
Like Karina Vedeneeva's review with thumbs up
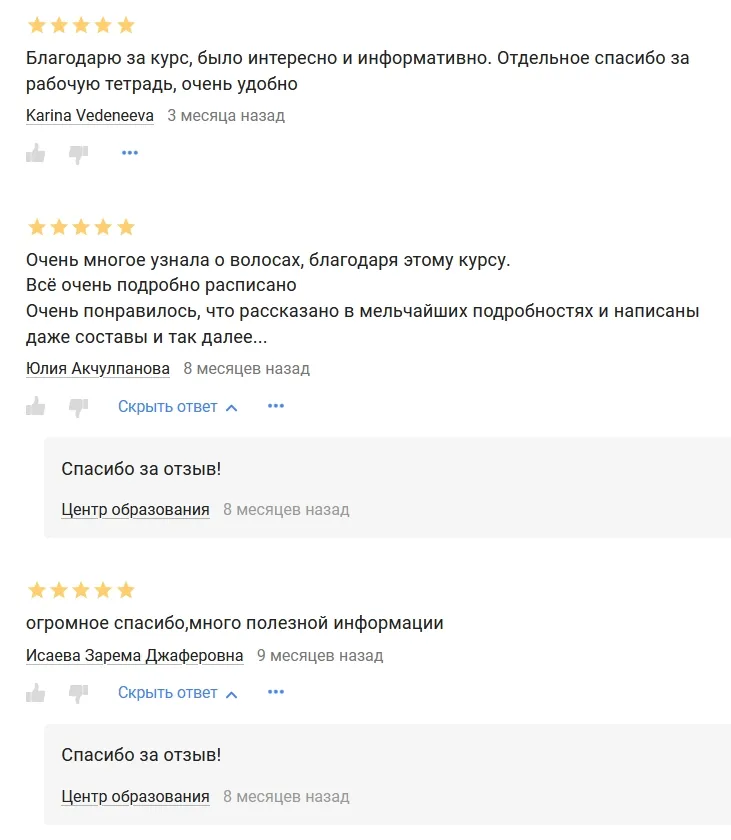click(x=36, y=153)
